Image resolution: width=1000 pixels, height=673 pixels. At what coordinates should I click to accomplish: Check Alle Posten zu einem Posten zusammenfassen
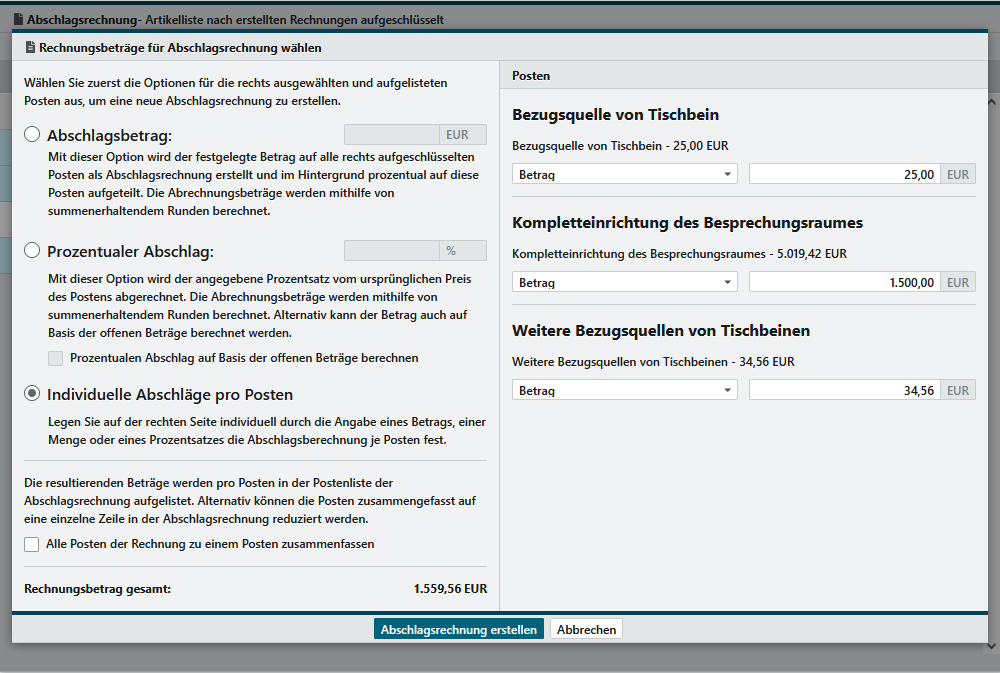tap(32, 544)
